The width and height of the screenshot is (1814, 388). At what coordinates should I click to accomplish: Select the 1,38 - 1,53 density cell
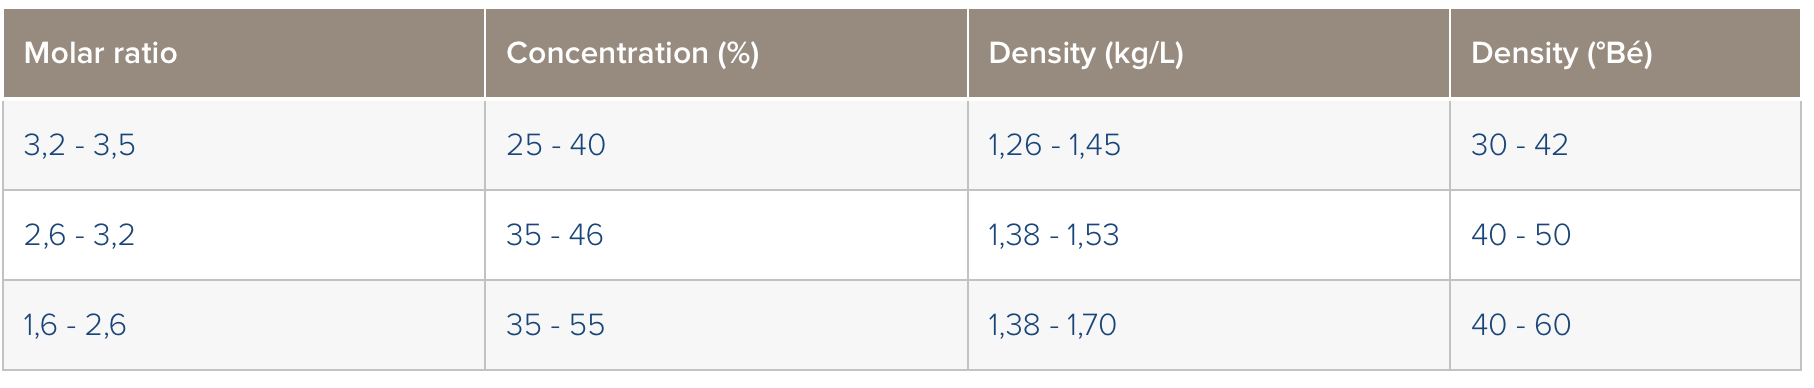pos(1208,235)
